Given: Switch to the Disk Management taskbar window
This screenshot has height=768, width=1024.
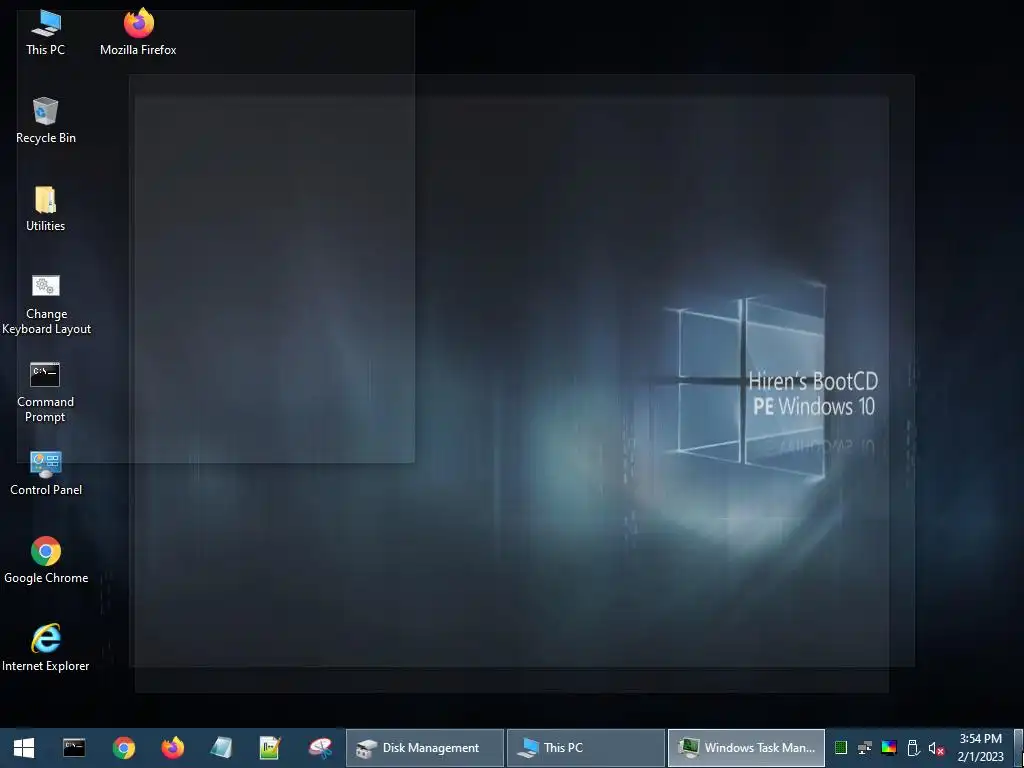Looking at the screenshot, I should pos(424,748).
